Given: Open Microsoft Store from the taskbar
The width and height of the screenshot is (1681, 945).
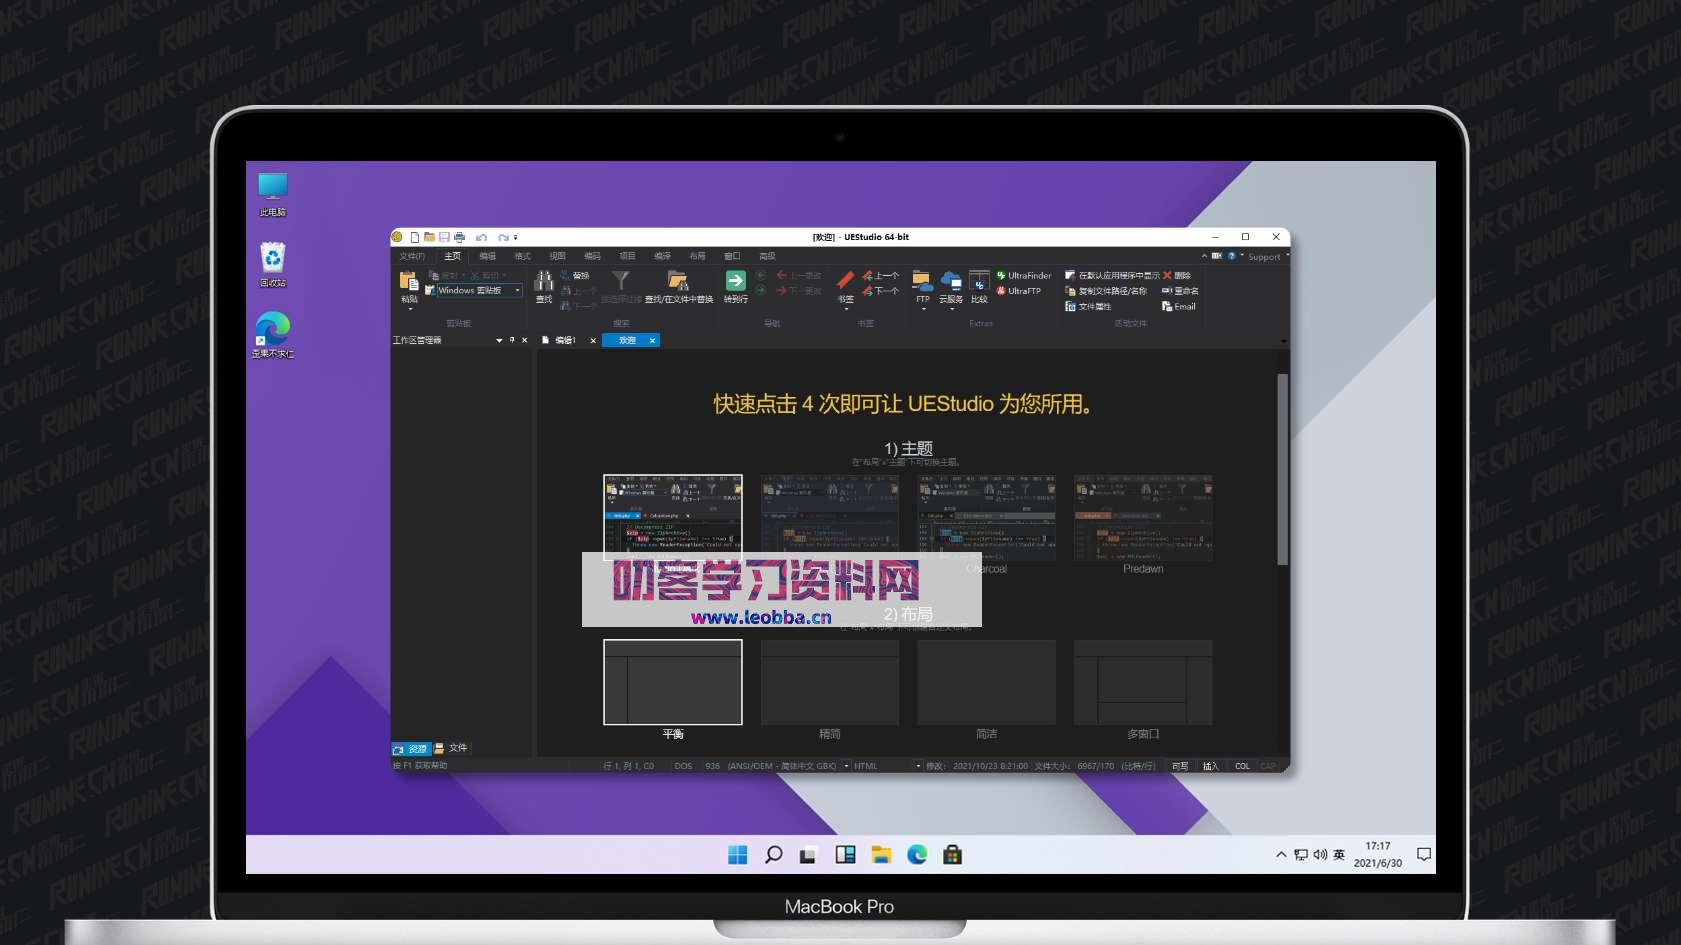Looking at the screenshot, I should [x=952, y=855].
